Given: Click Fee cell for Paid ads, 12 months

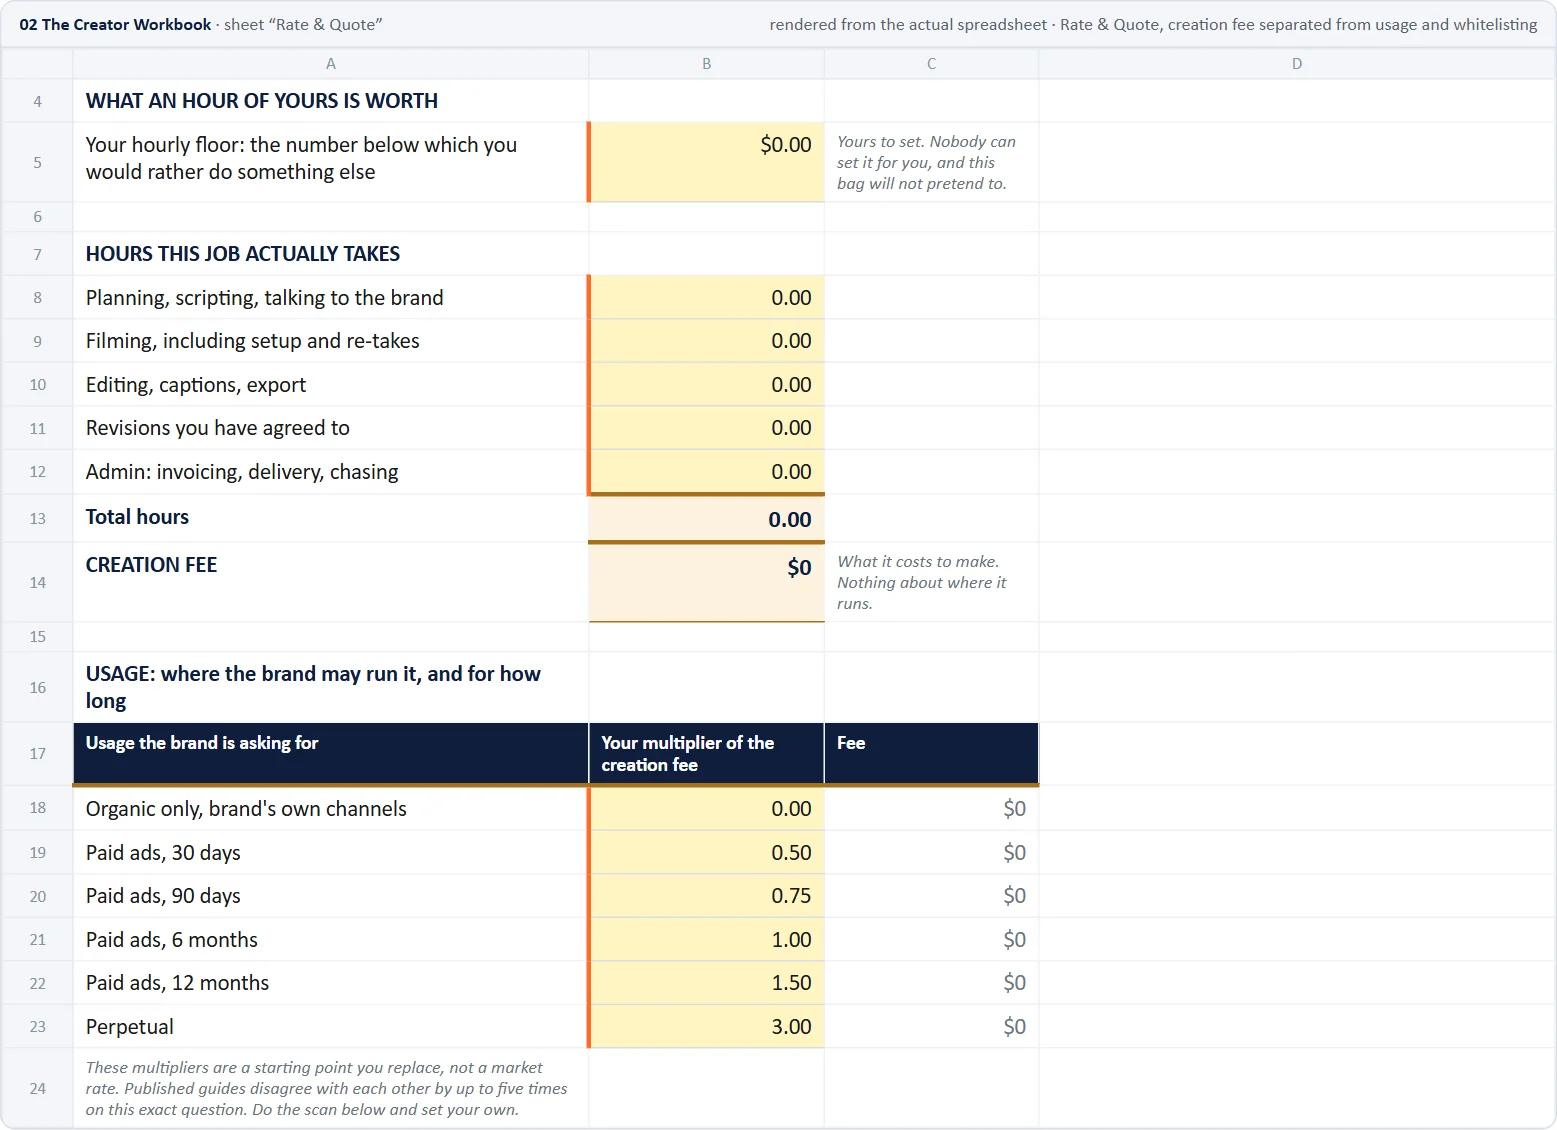Looking at the screenshot, I should pyautogui.click(x=932, y=983).
